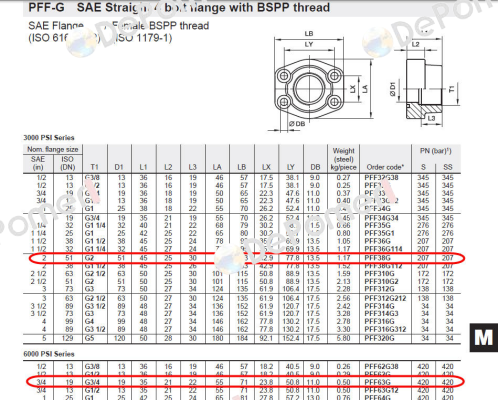Click the Ø DB dimension label
The height and width of the screenshot is (400, 498).
click(297, 124)
